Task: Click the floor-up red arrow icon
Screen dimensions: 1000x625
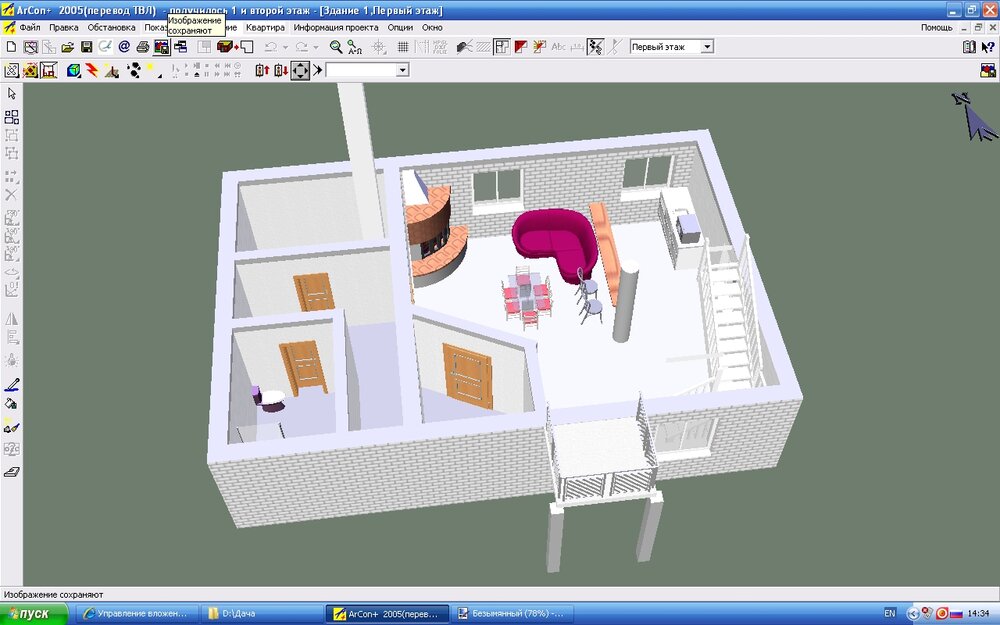Action: coord(262,70)
